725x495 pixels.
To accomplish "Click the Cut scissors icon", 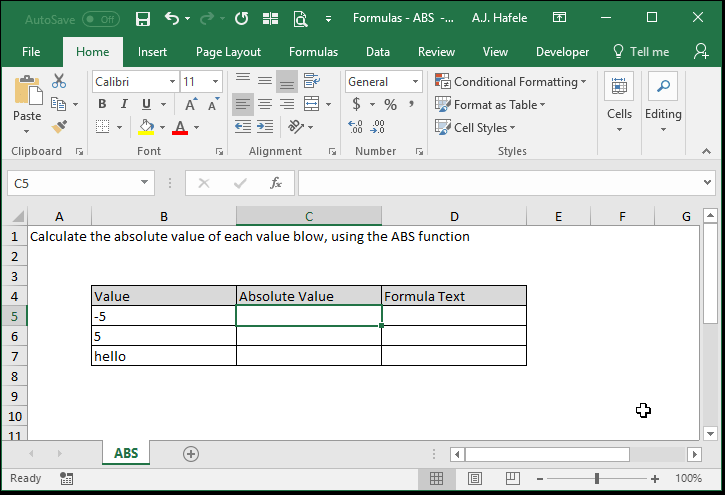I will pos(59,81).
